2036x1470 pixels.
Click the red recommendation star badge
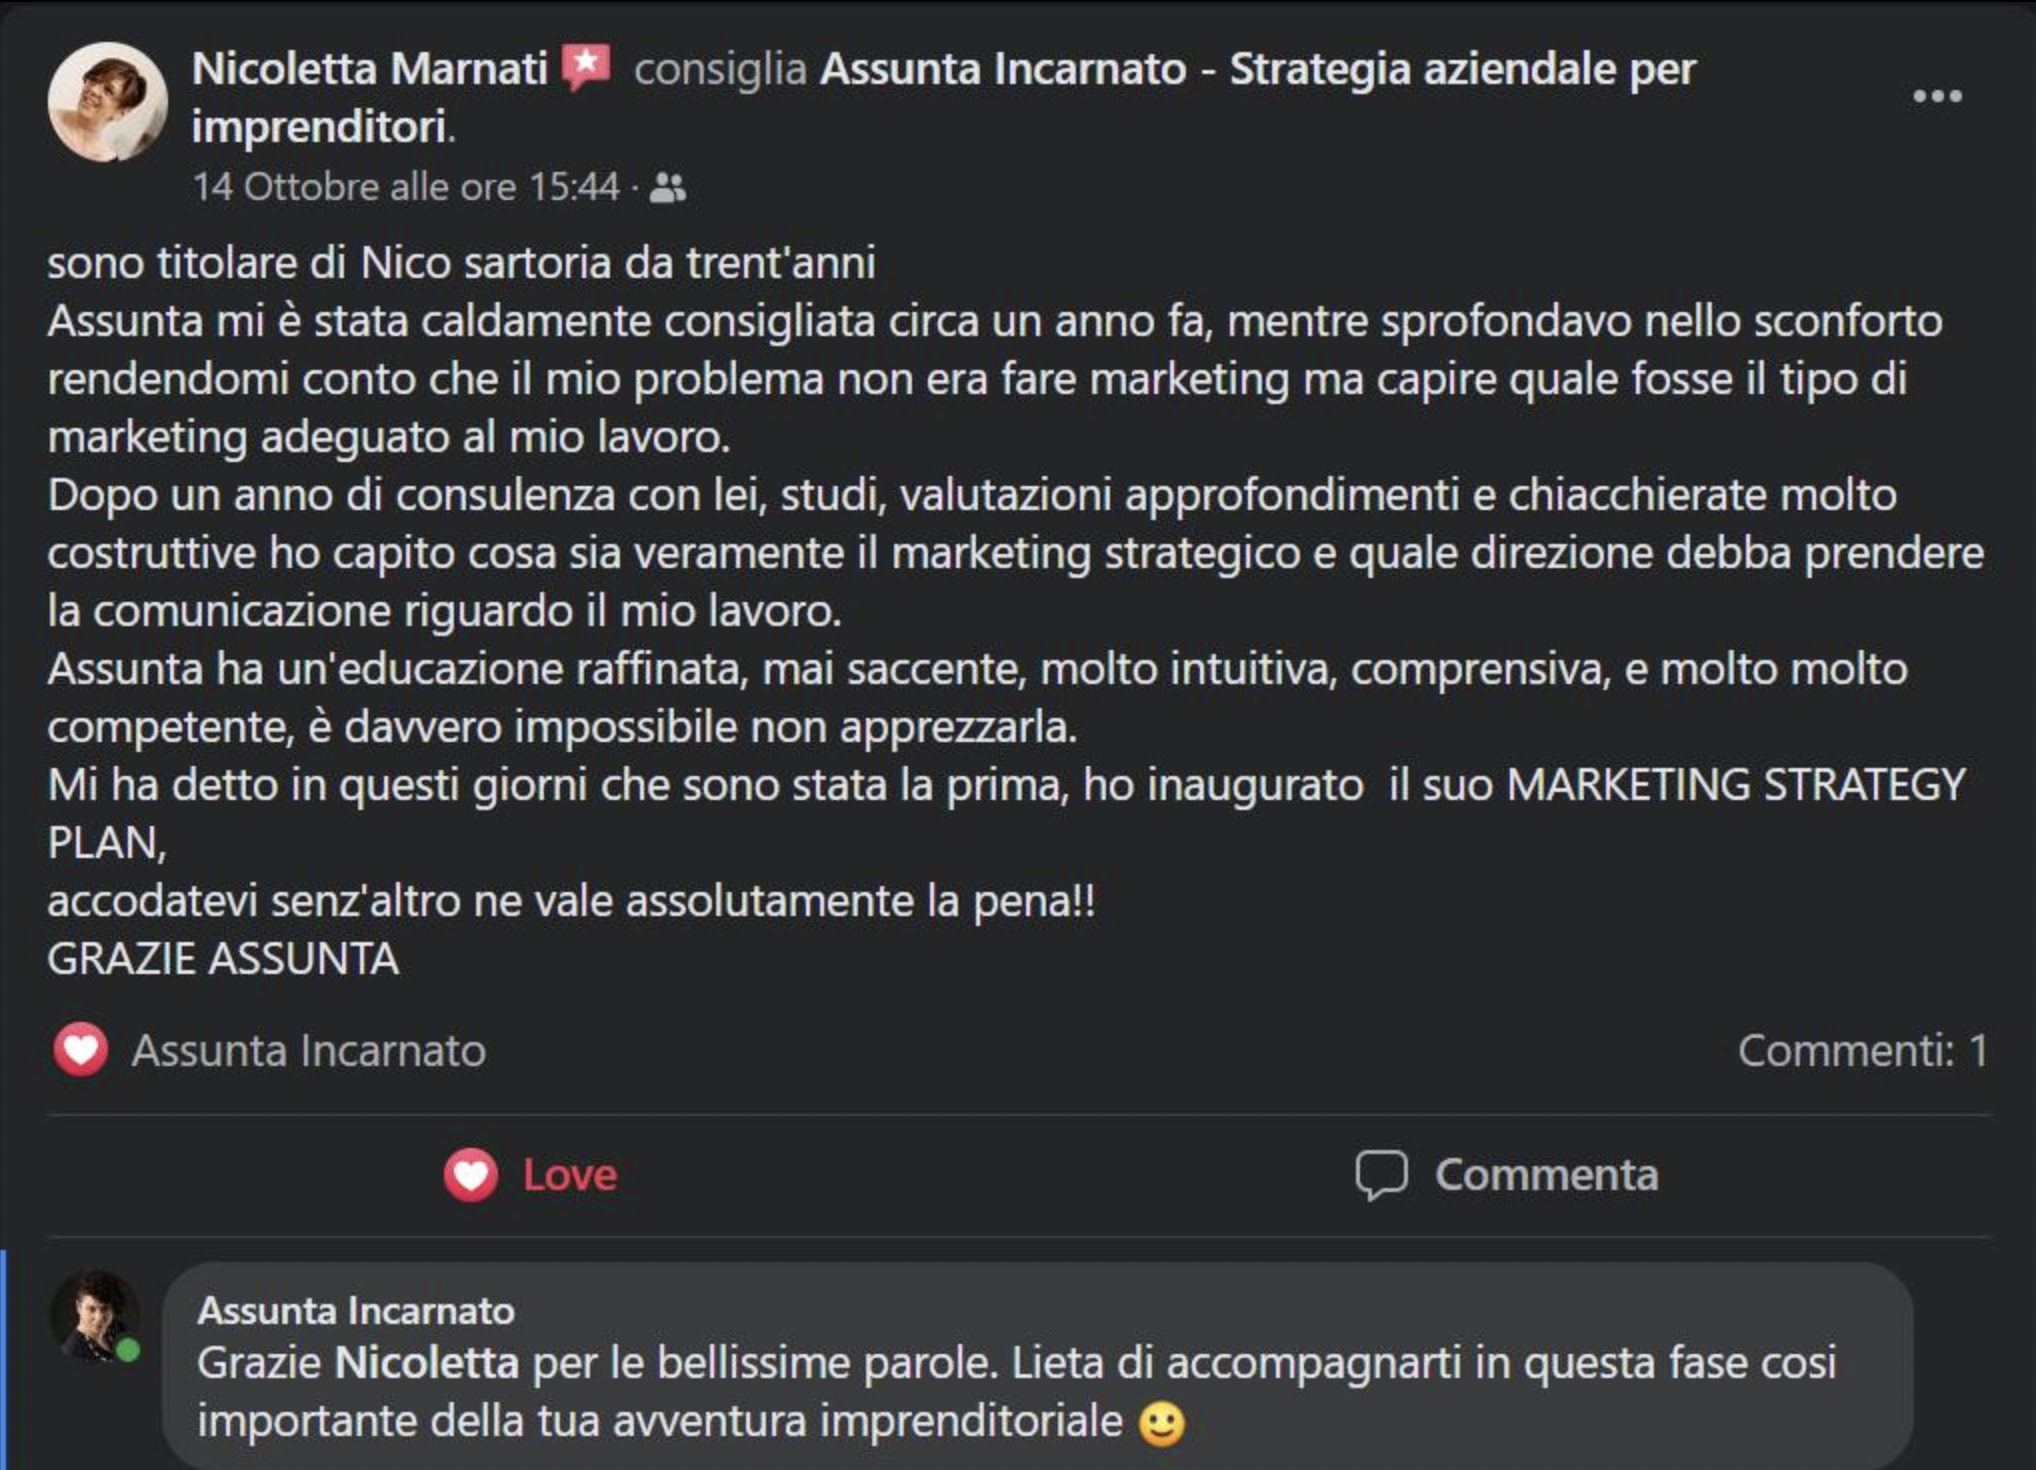pos(586,67)
